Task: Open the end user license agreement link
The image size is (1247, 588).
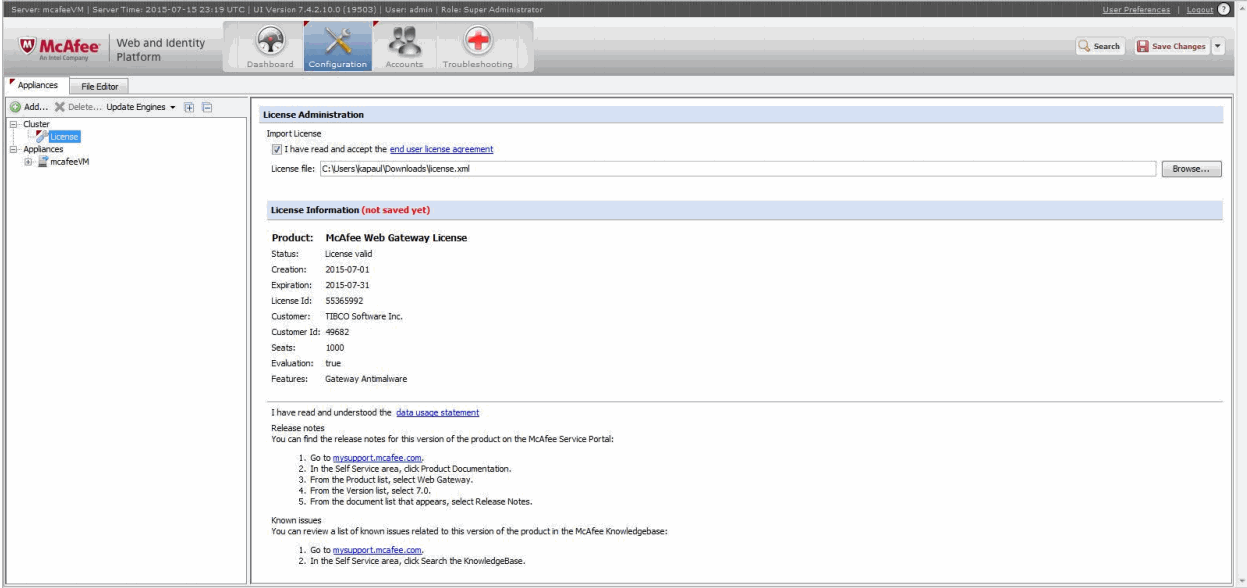Action: point(441,149)
